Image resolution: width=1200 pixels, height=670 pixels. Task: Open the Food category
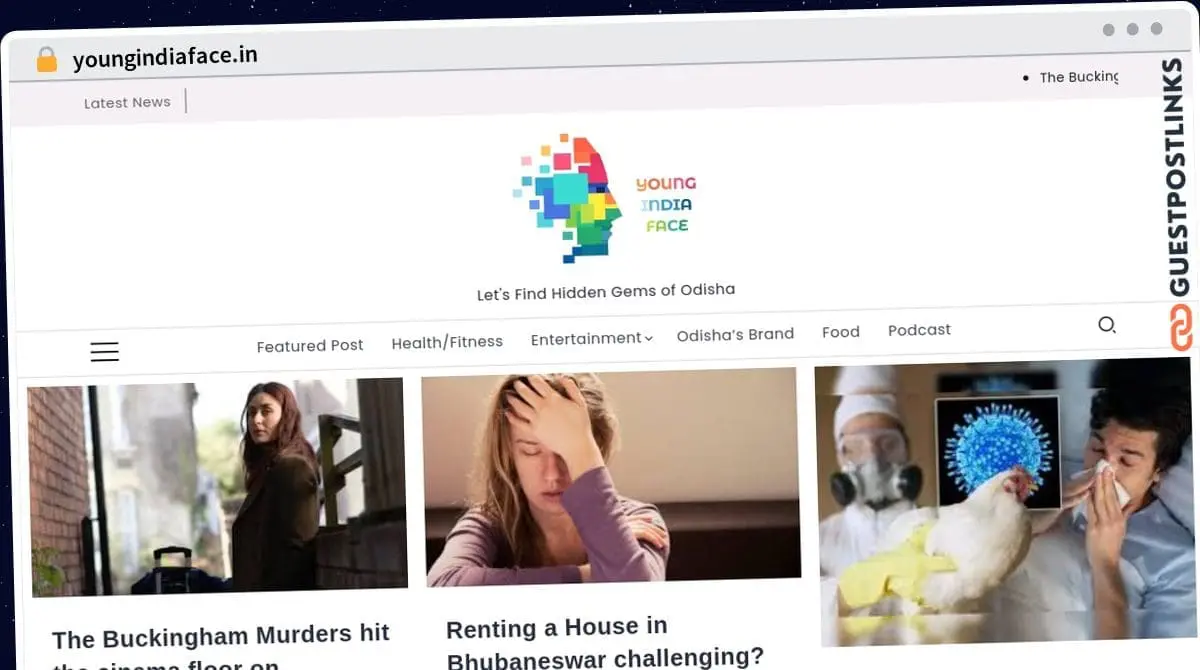pyautogui.click(x=841, y=332)
